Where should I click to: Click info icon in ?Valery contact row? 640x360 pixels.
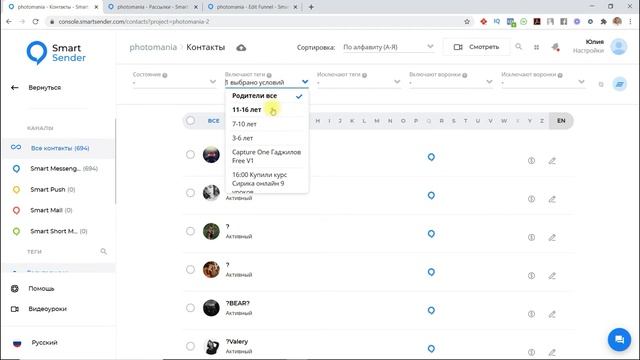tap(531, 352)
